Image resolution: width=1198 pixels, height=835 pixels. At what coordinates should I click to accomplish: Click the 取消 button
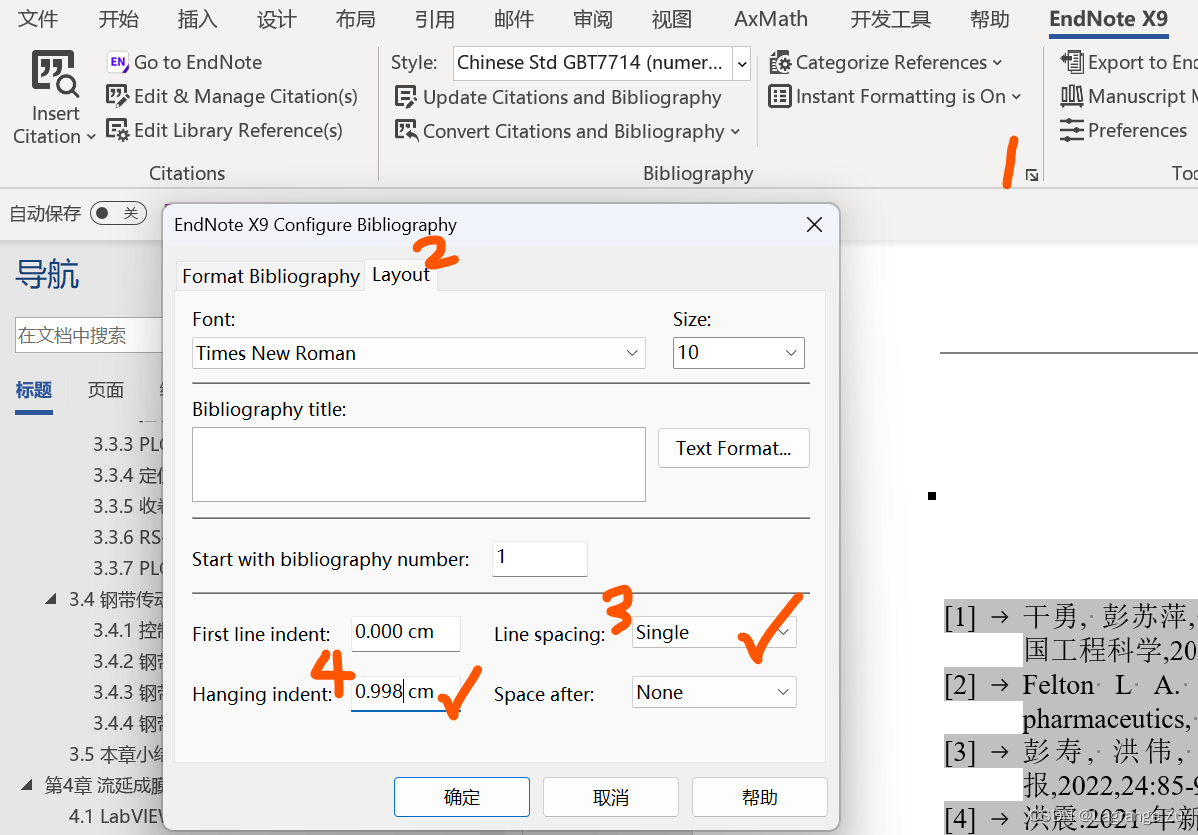pos(610,797)
